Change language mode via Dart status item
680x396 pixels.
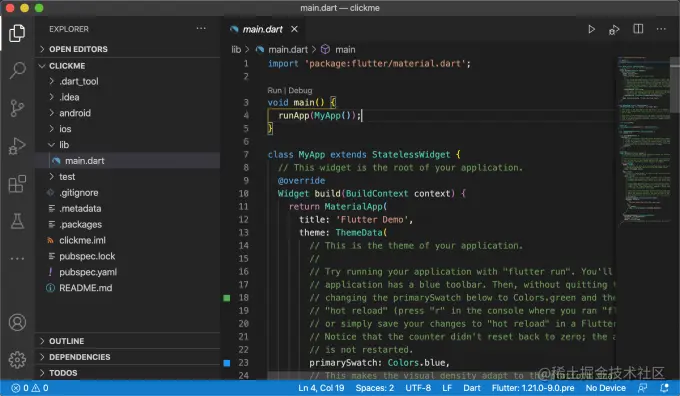(x=472, y=388)
